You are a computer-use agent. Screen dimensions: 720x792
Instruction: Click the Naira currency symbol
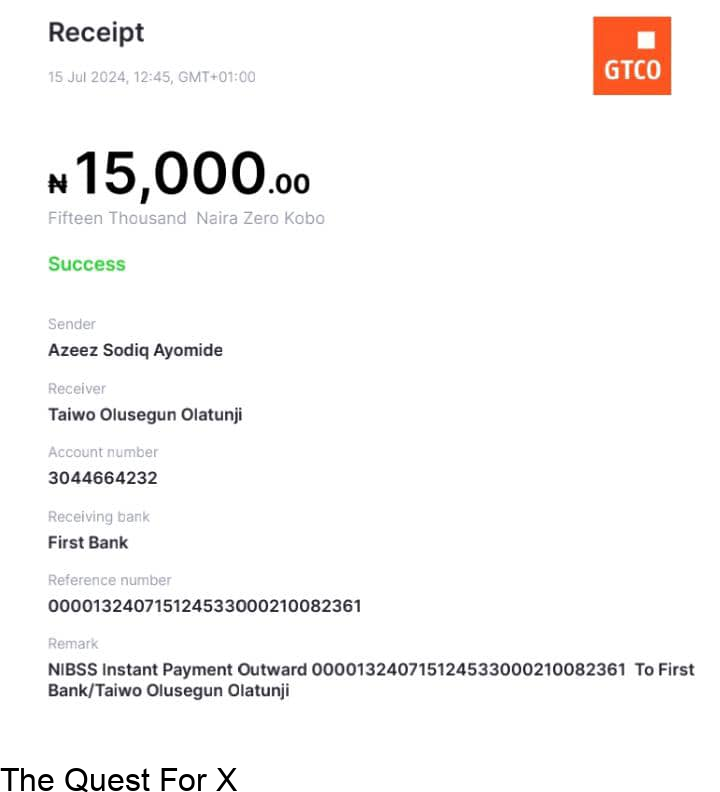coord(57,183)
